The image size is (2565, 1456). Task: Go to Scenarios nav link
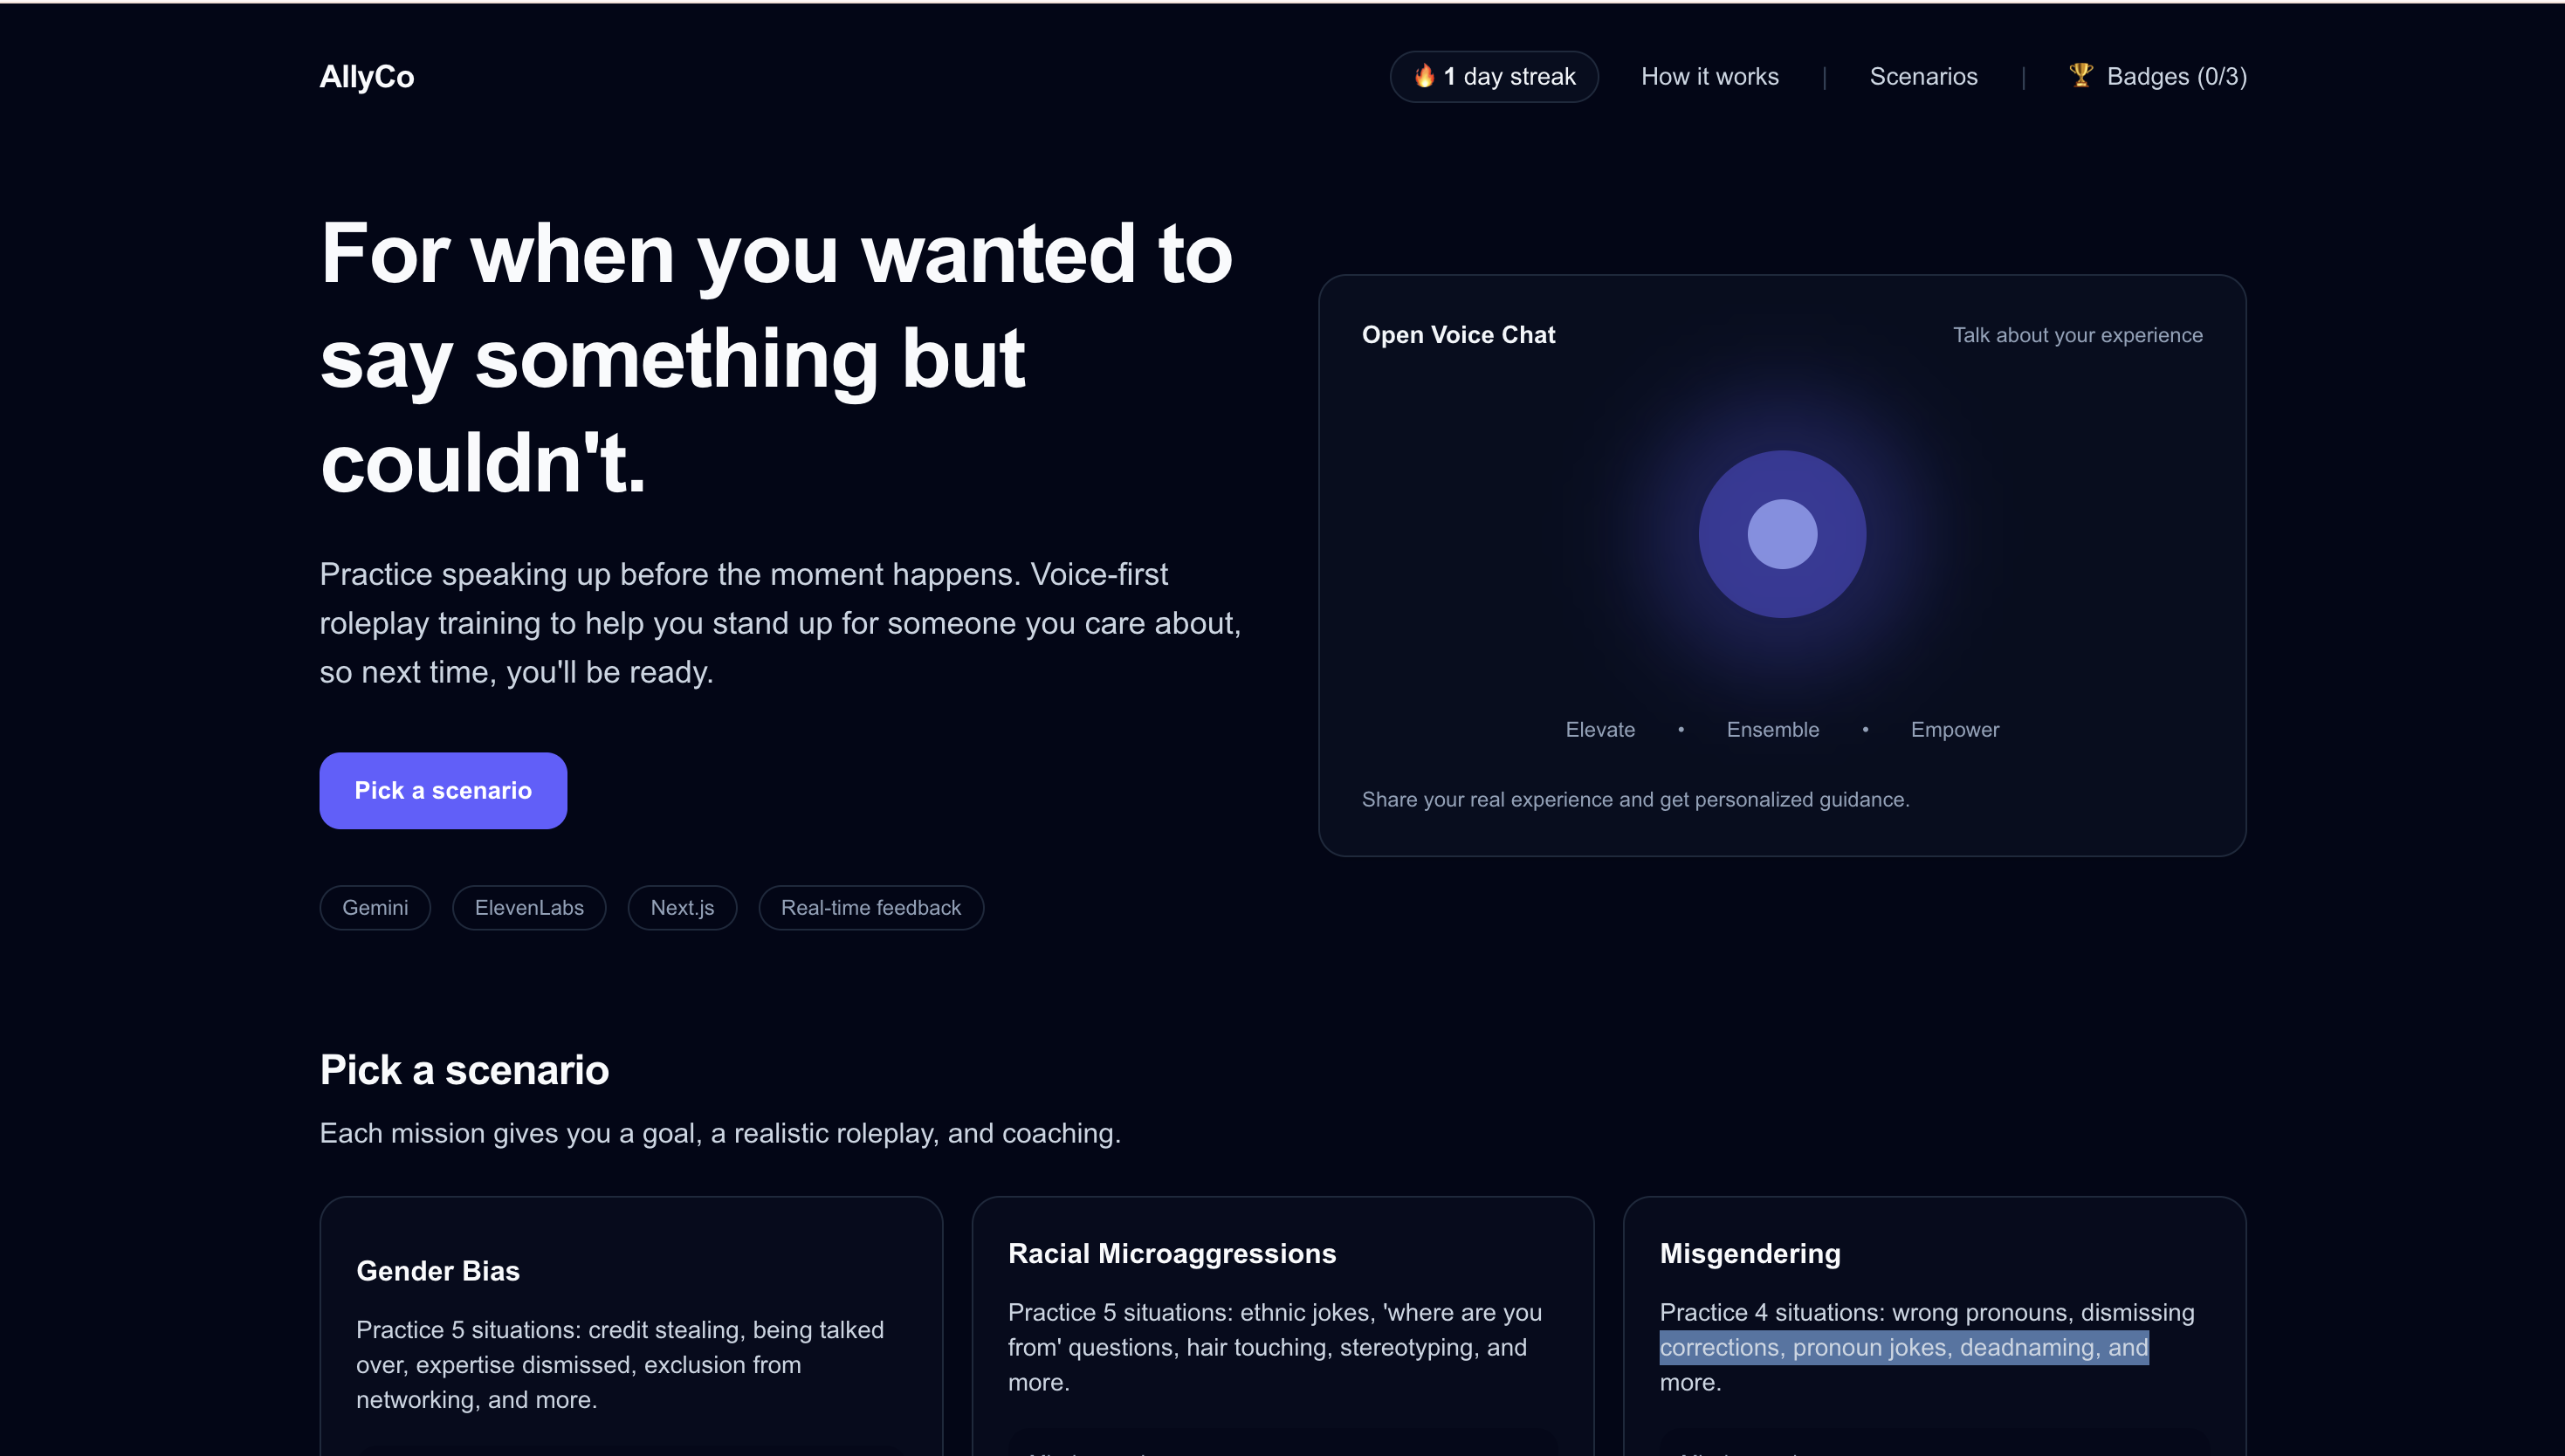tap(1922, 77)
